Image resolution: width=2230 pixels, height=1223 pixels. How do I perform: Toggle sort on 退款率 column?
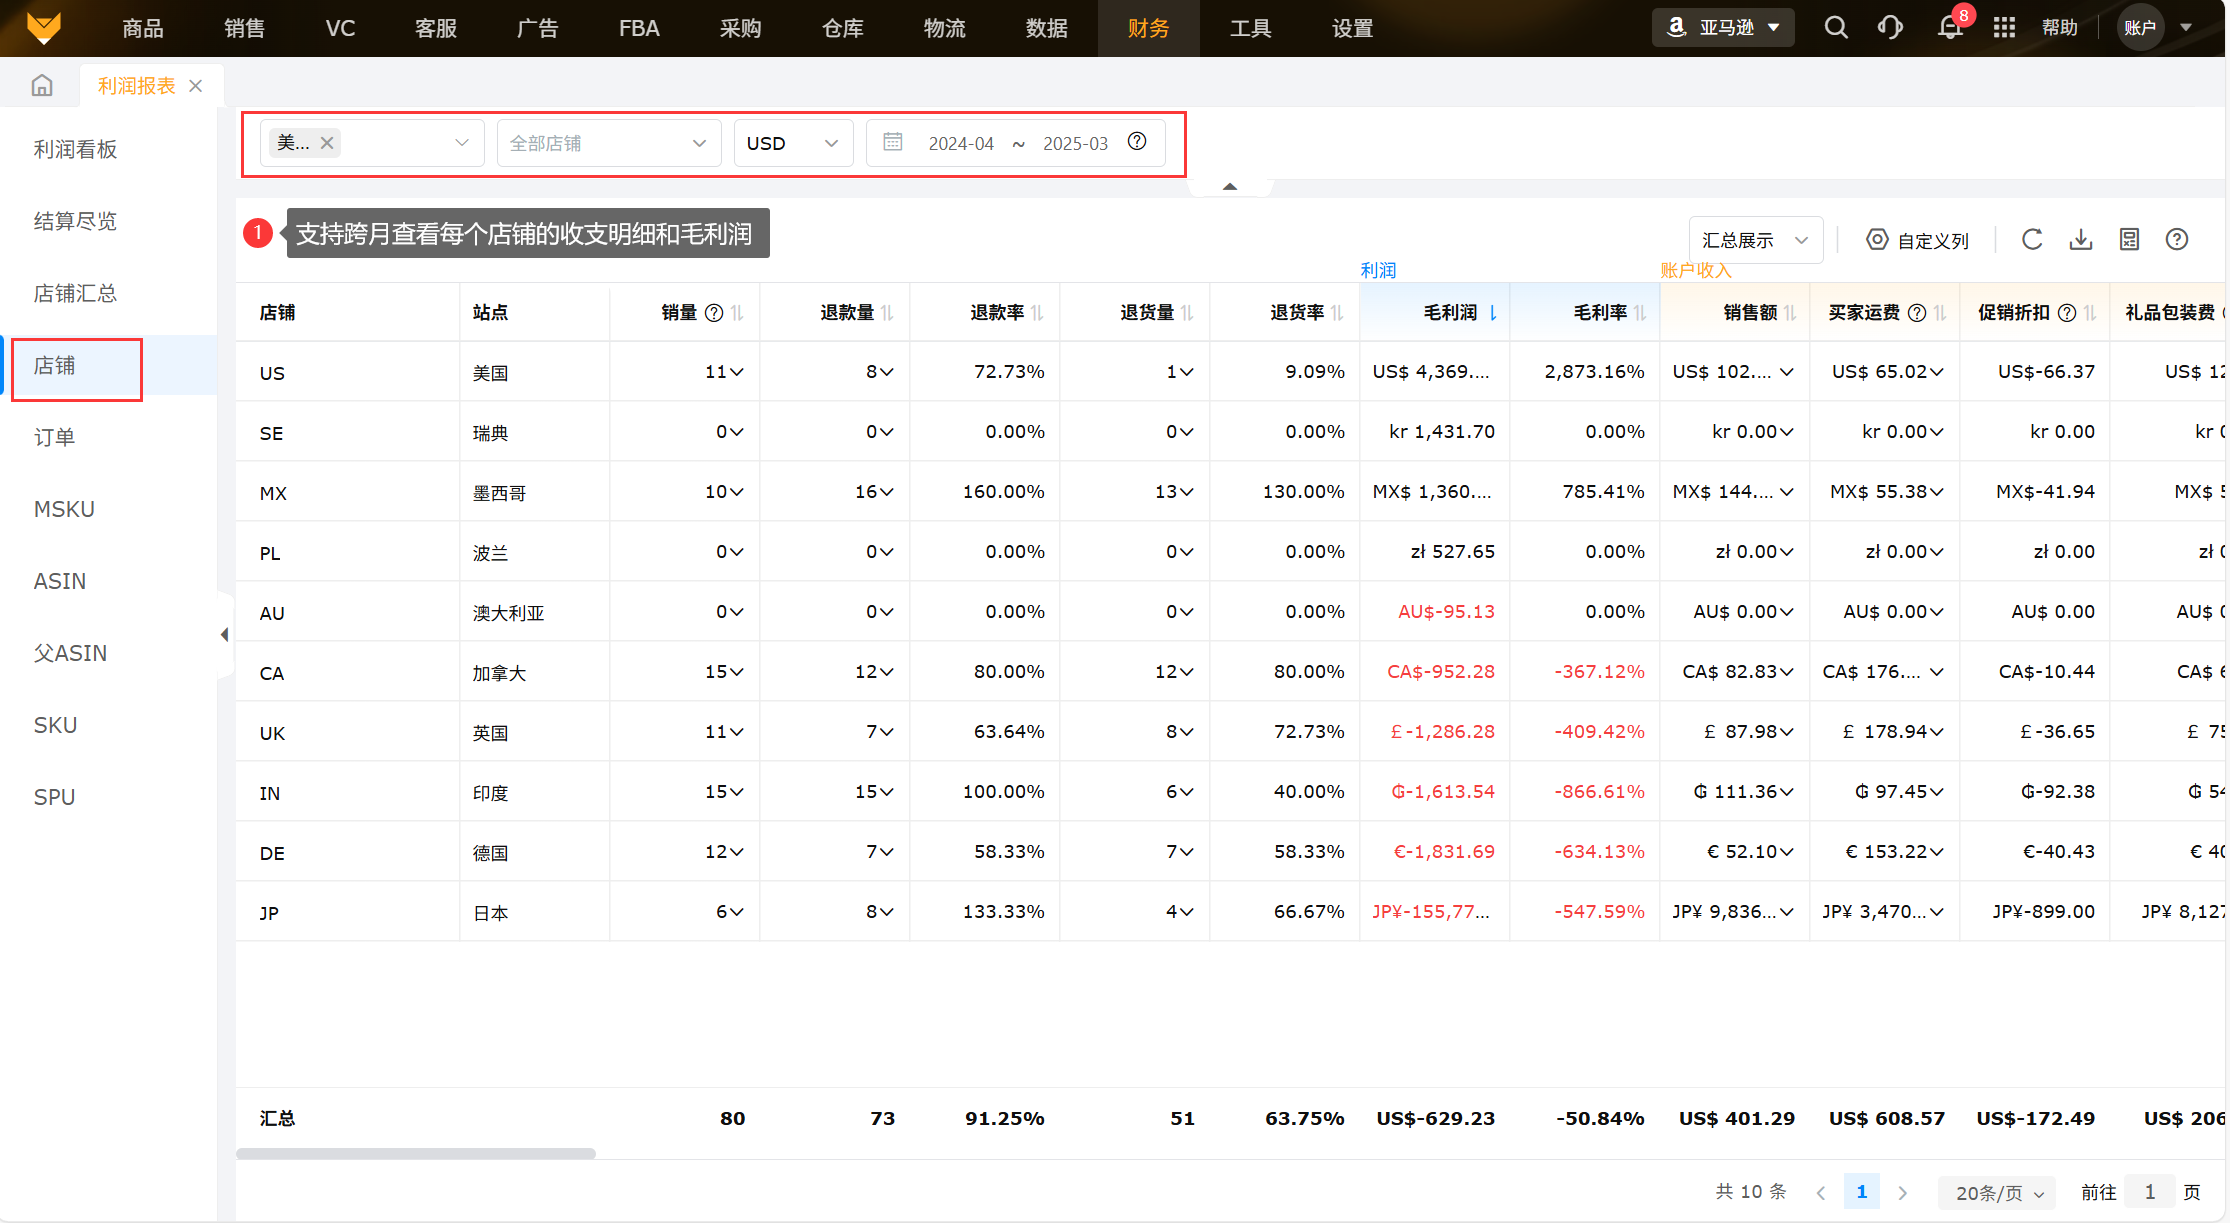tap(1037, 313)
